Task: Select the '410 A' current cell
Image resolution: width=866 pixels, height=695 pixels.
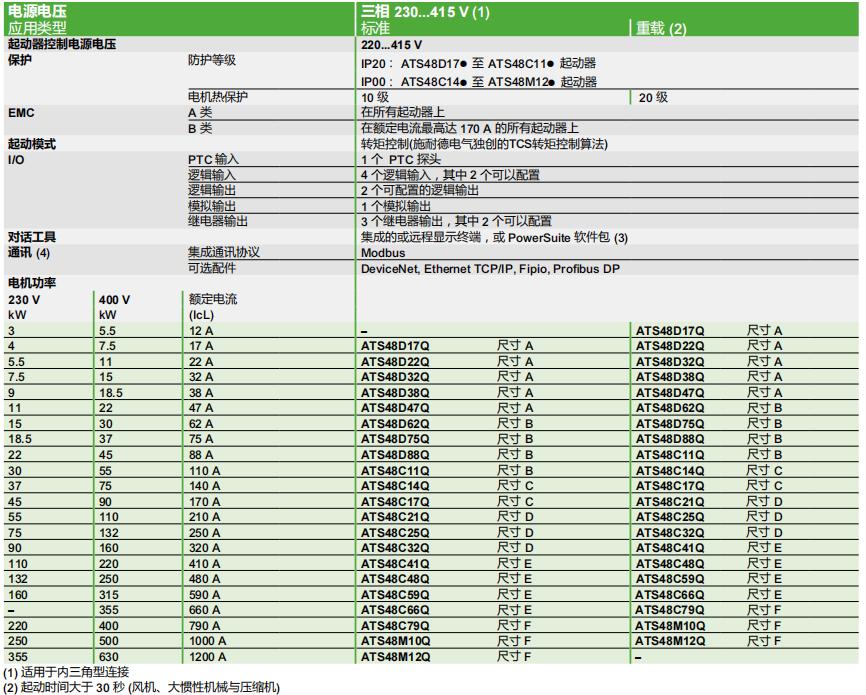Action: point(204,564)
